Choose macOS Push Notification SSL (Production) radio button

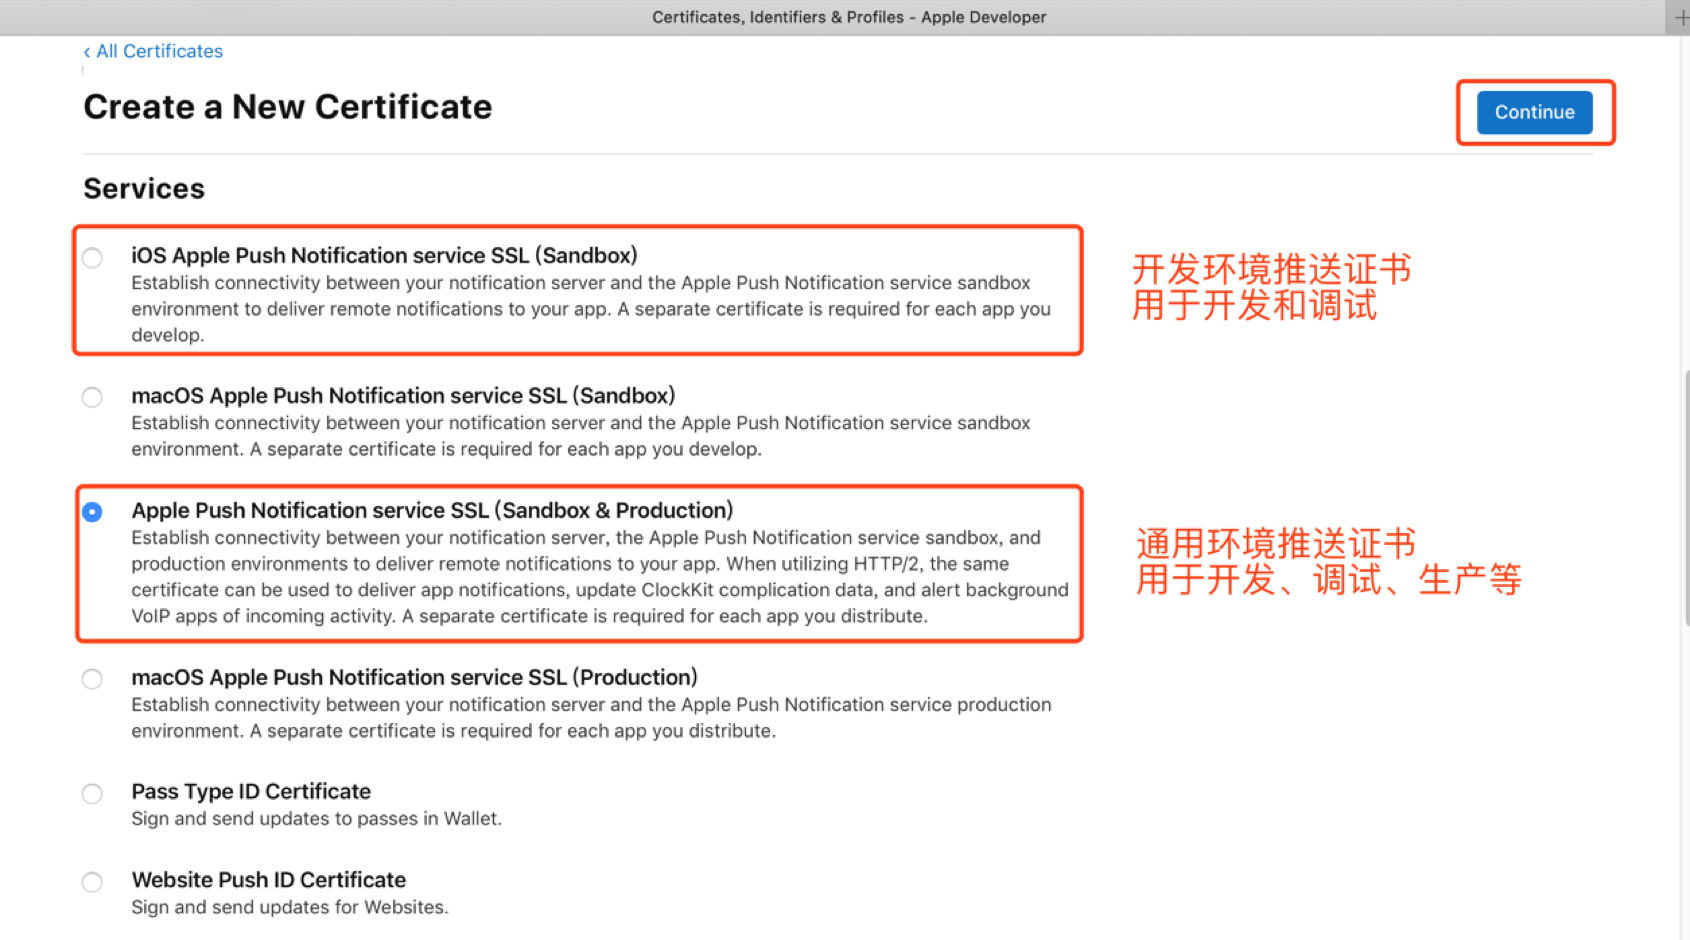[x=92, y=680]
